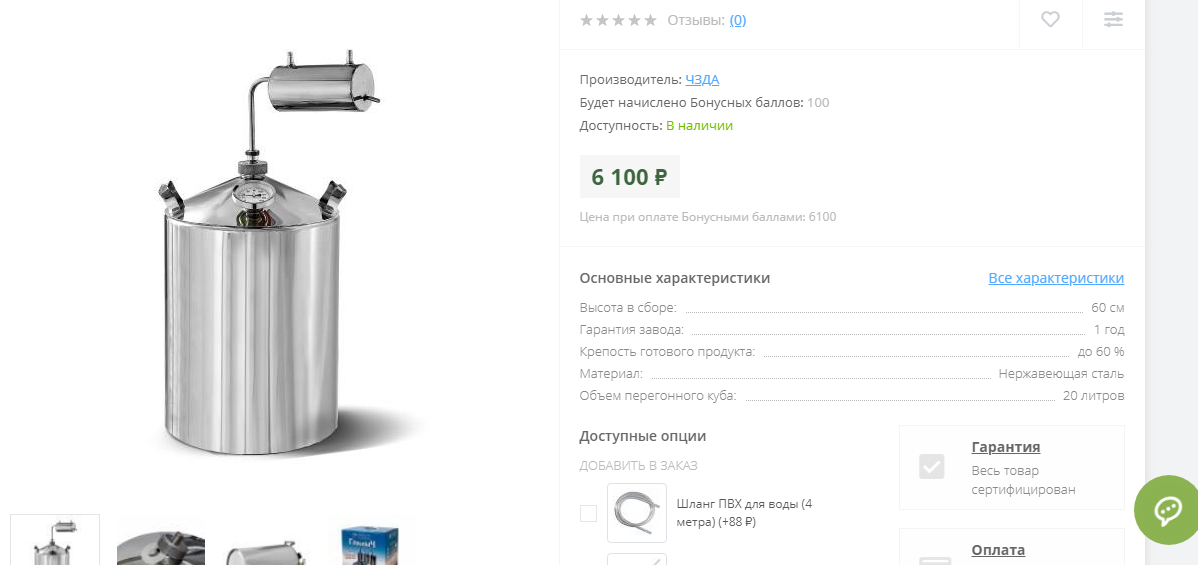Click the guarantee checkmark icon
This screenshot has width=1198, height=565.
pyautogui.click(x=931, y=466)
